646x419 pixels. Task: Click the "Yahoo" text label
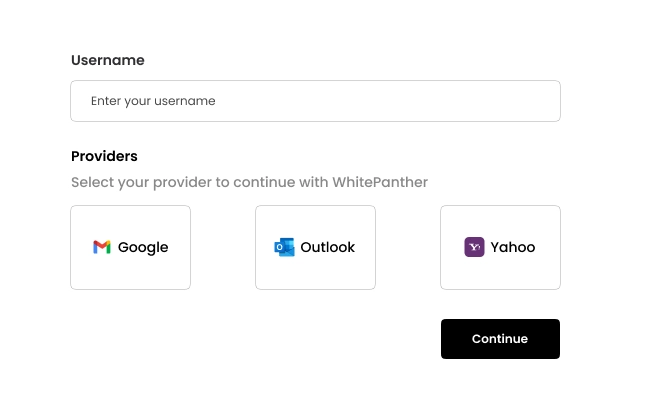tap(513, 247)
